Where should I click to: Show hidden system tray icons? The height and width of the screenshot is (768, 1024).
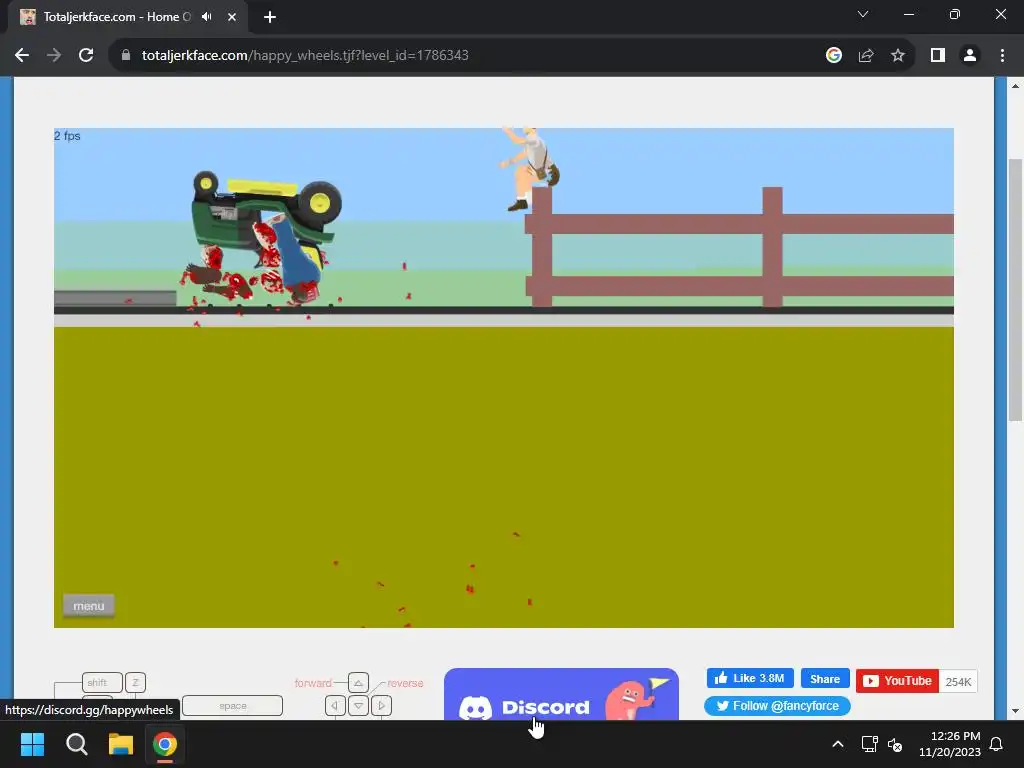click(x=838, y=744)
